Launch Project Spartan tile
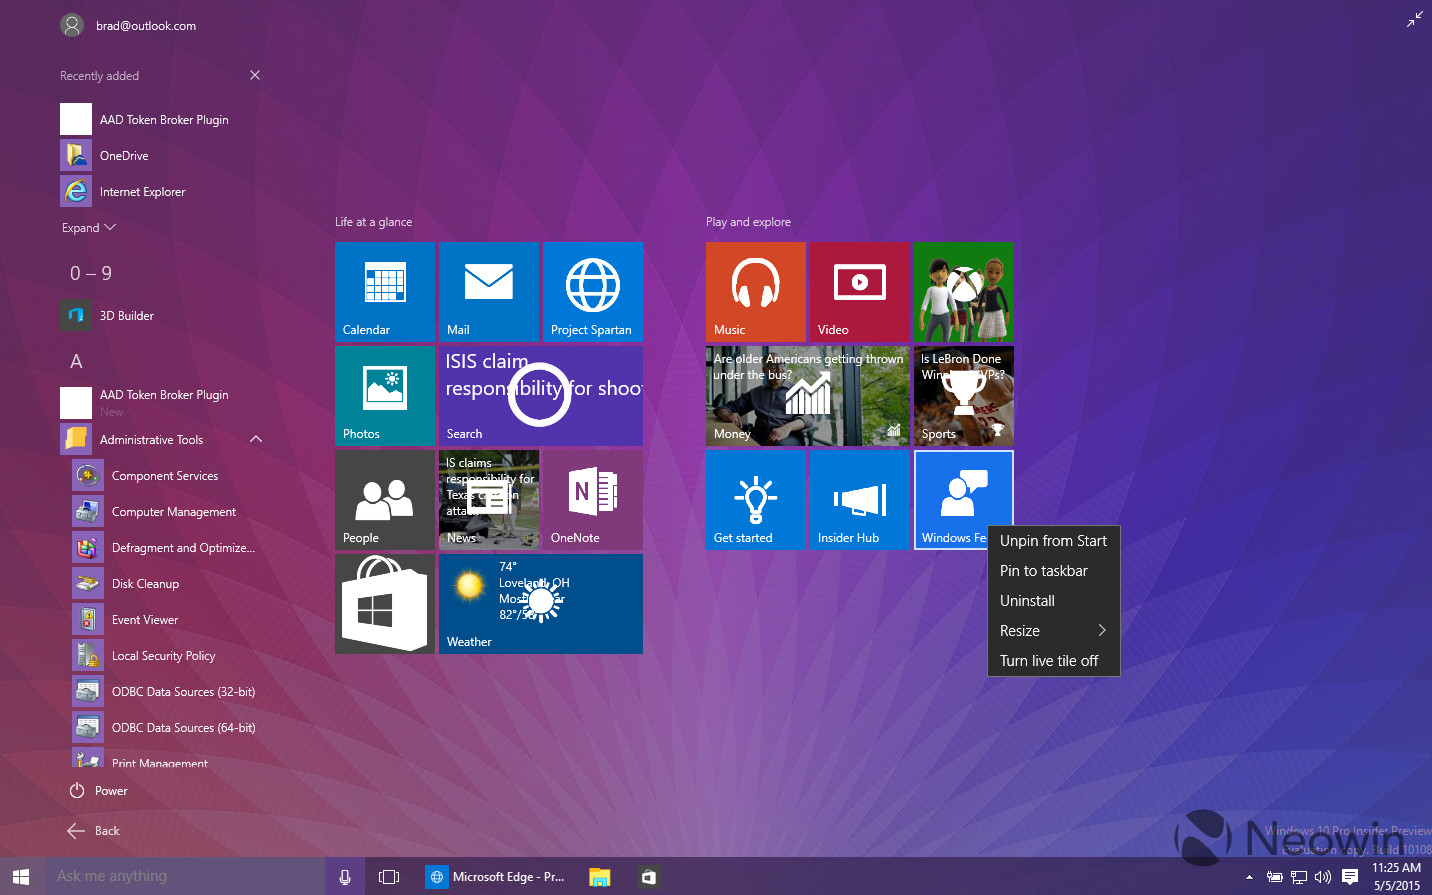The image size is (1432, 895). click(x=593, y=291)
